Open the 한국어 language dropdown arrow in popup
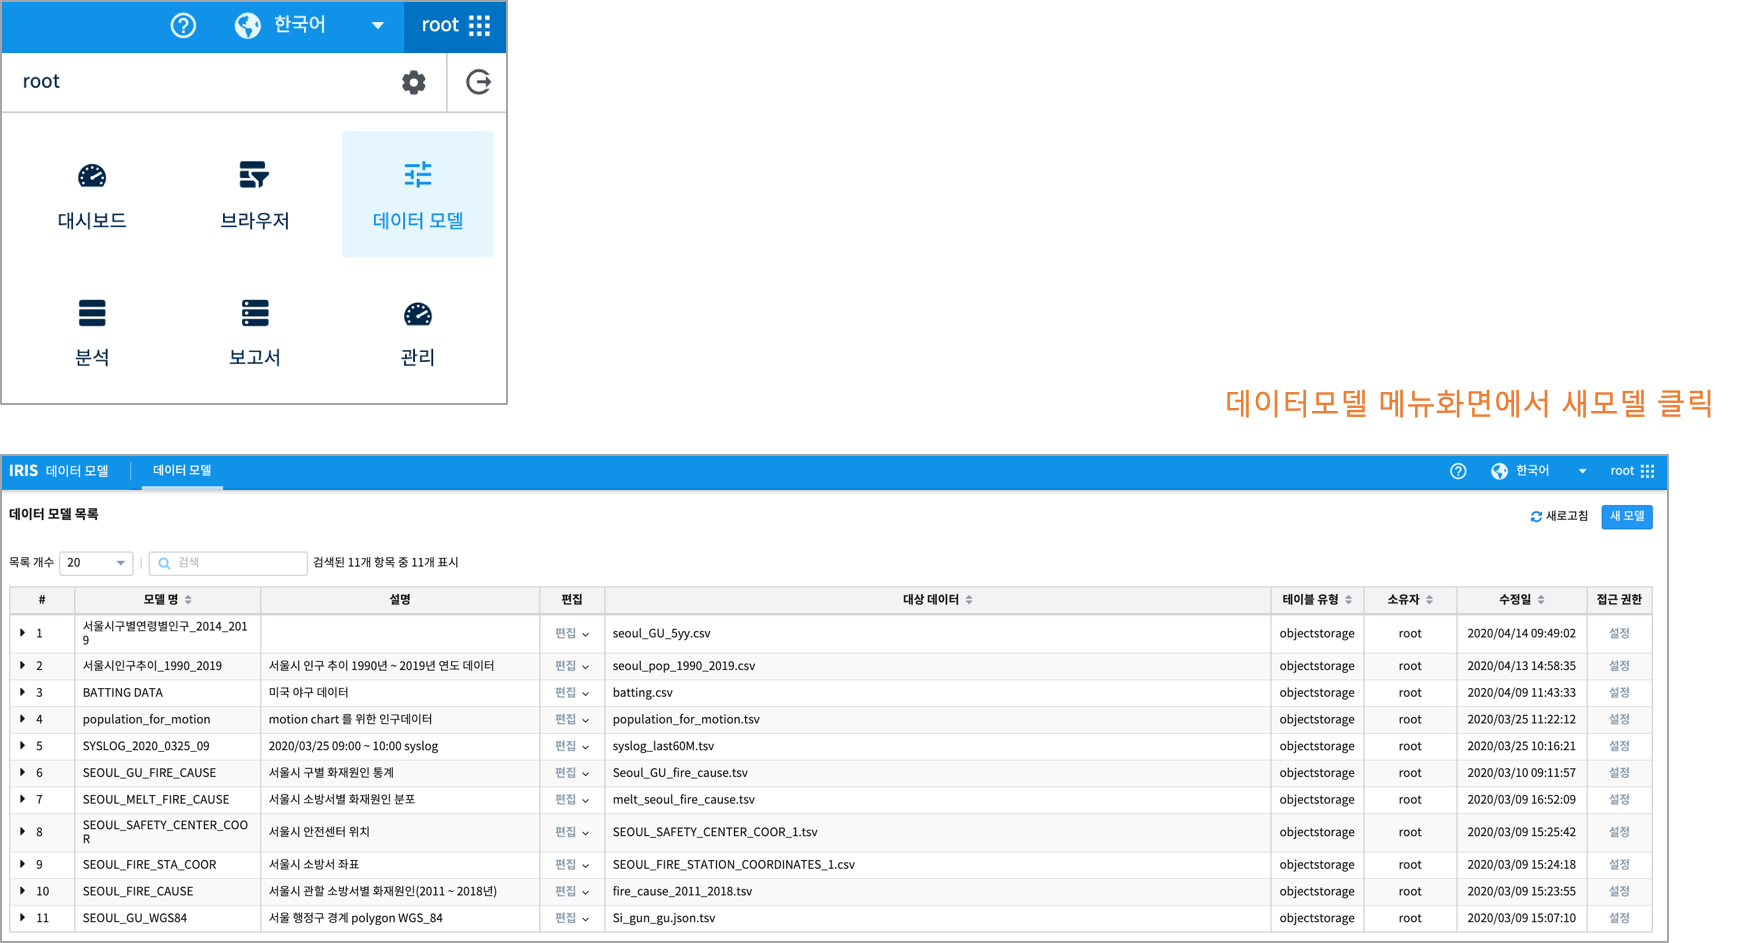This screenshot has width=1751, height=943. 377,26
